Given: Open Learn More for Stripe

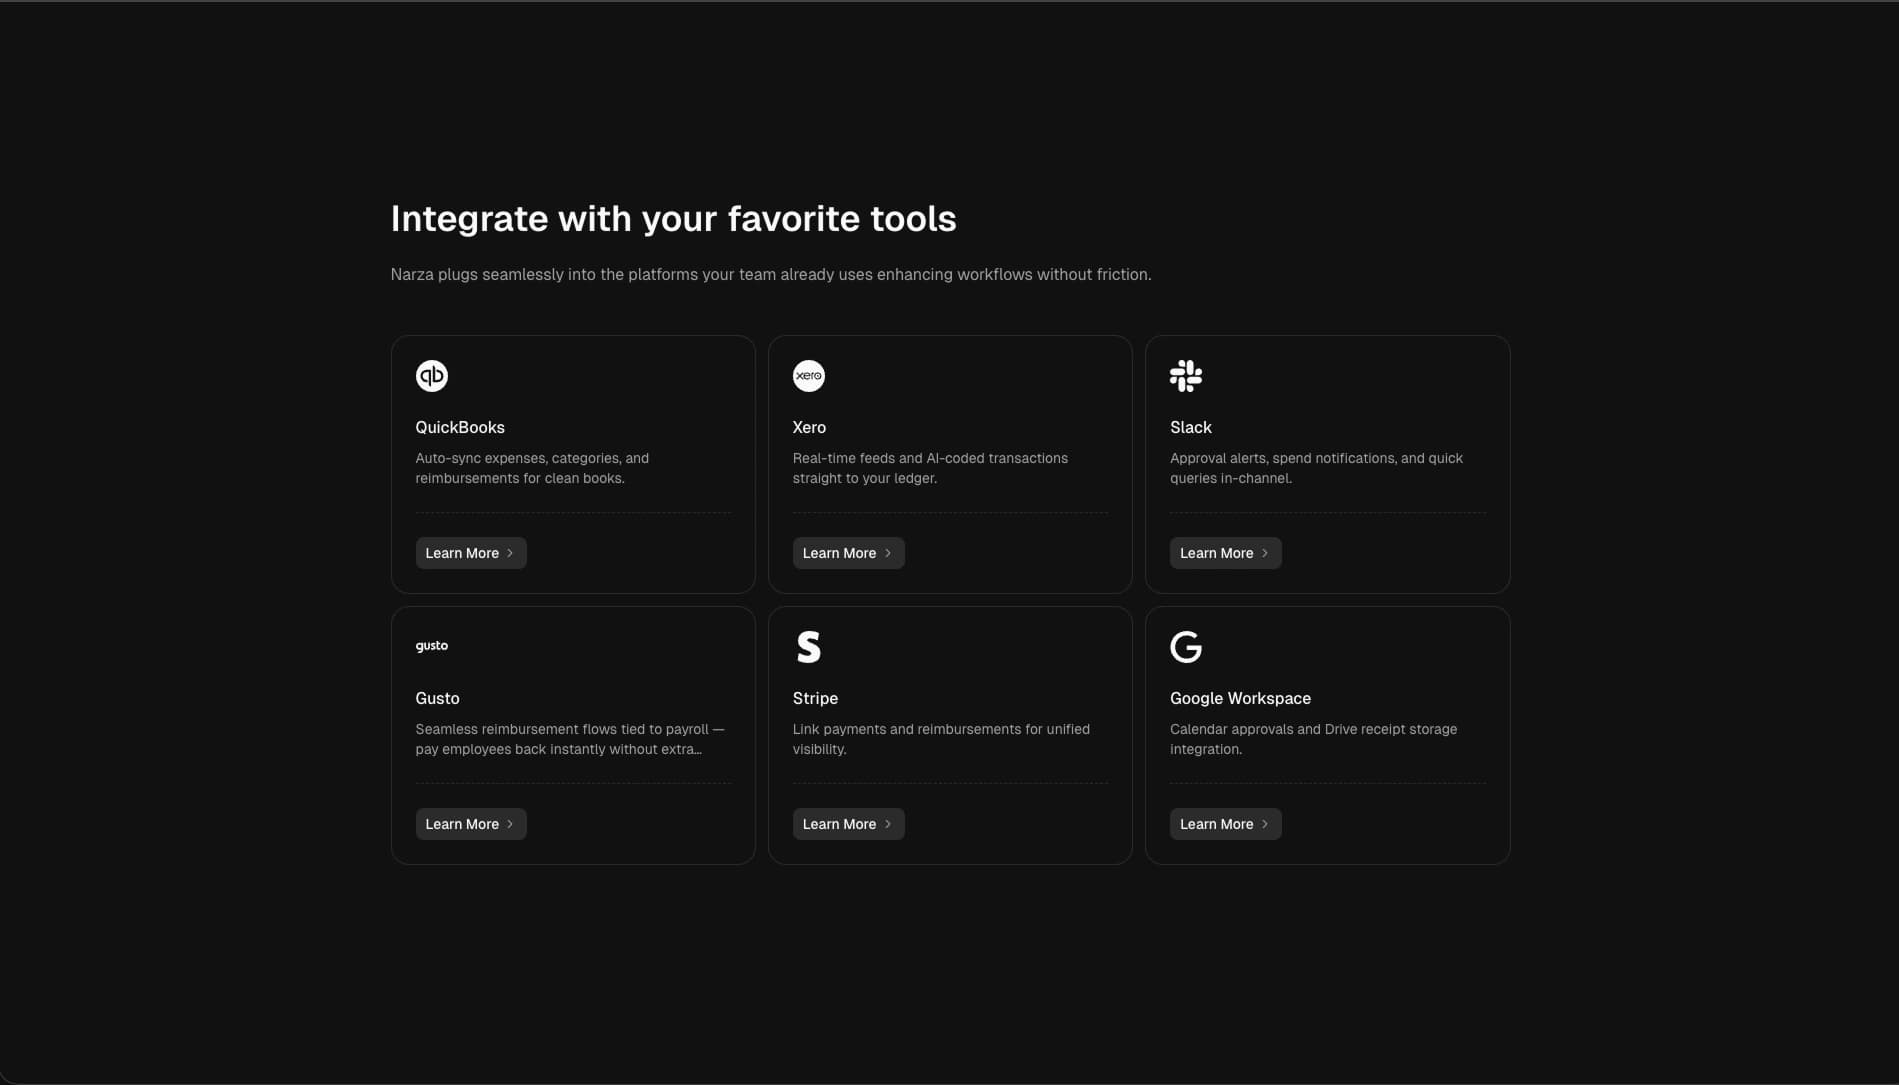Looking at the screenshot, I should [848, 824].
